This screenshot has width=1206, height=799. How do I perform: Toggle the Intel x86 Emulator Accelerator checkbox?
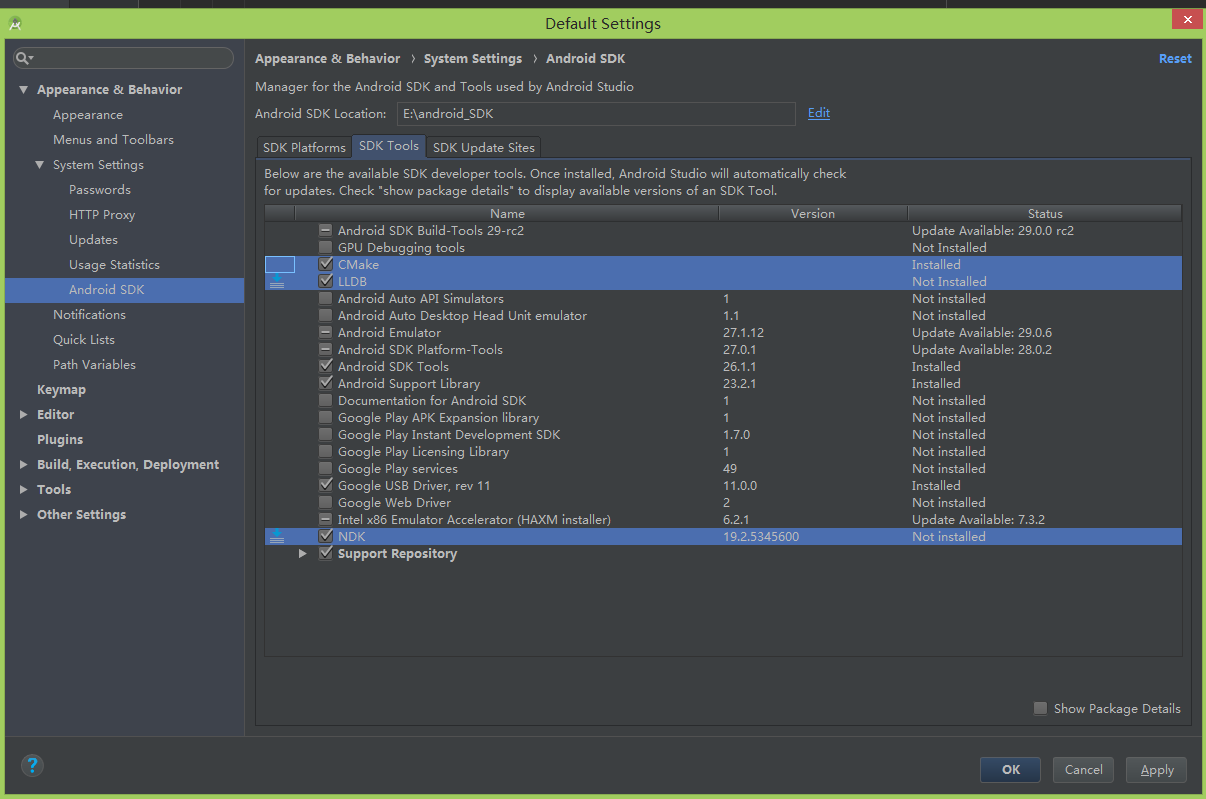[x=325, y=520]
